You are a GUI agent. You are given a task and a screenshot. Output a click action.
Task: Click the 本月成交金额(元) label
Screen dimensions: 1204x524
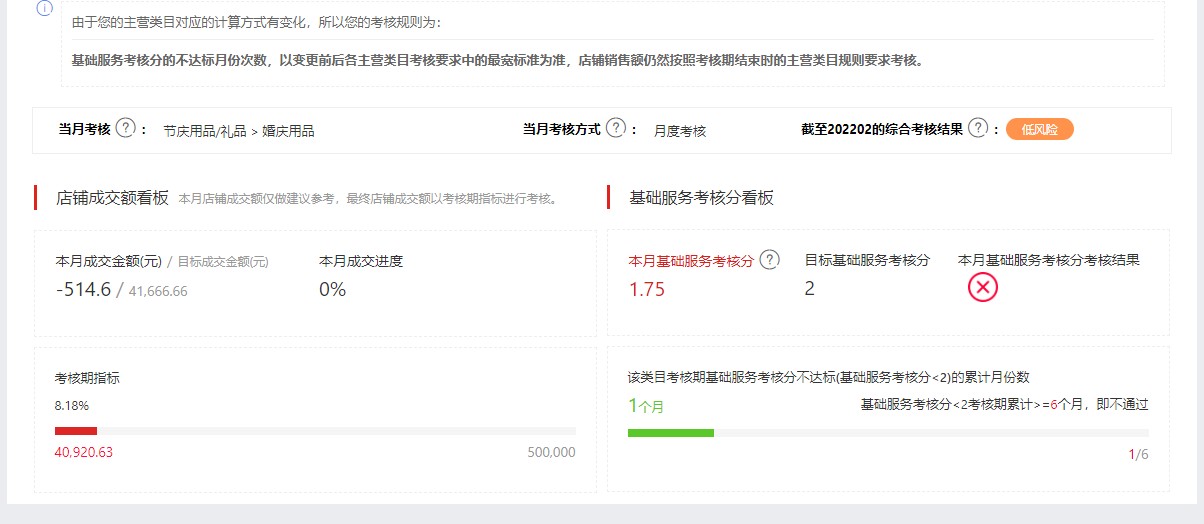coord(109,261)
